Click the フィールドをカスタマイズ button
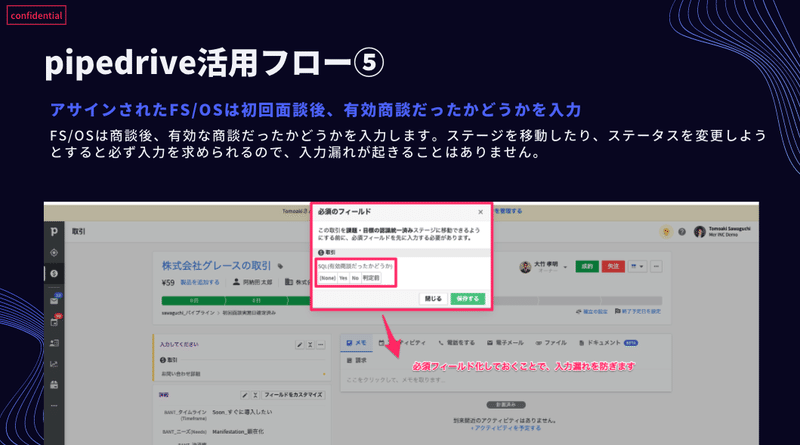 pos(293,395)
